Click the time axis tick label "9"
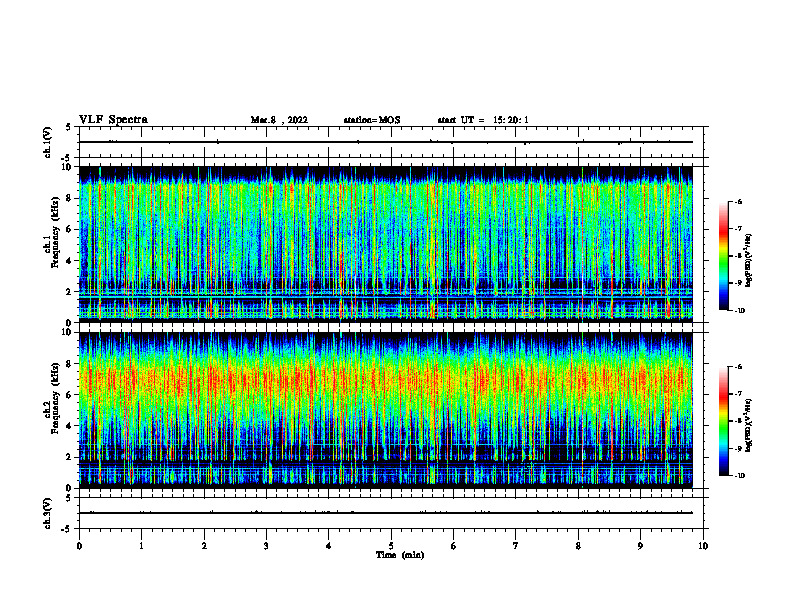The image size is (792, 612). [x=640, y=546]
